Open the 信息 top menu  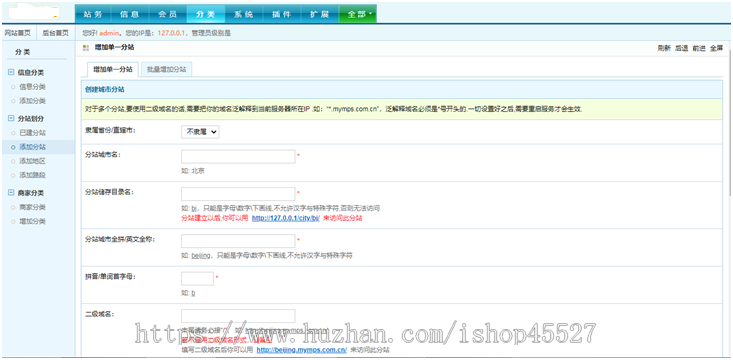[x=129, y=14]
